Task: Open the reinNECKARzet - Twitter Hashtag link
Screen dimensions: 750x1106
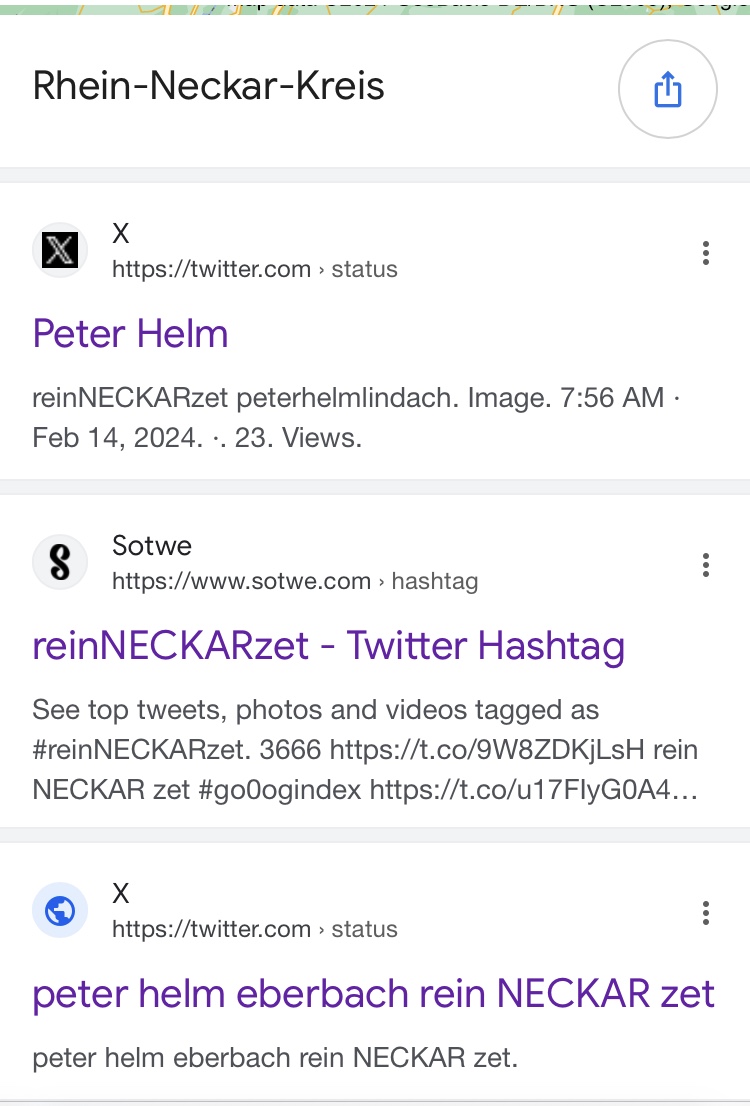Action: click(x=328, y=646)
